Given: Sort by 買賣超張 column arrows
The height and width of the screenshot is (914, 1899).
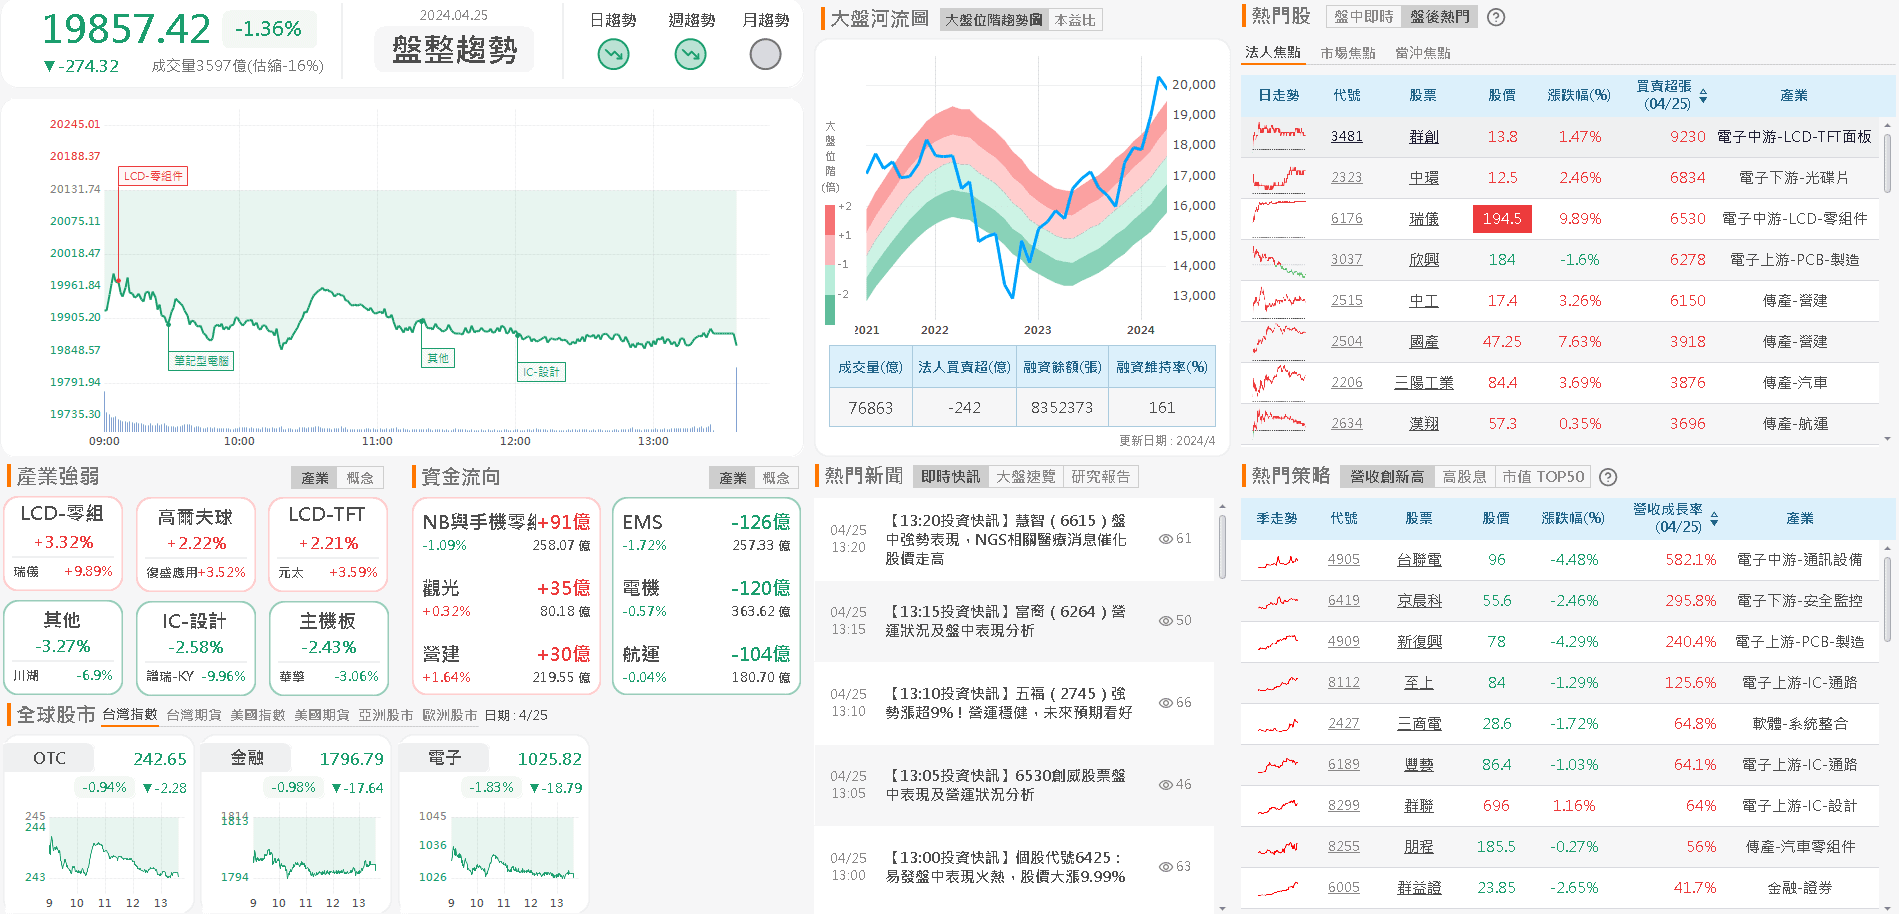Looking at the screenshot, I should [1703, 96].
